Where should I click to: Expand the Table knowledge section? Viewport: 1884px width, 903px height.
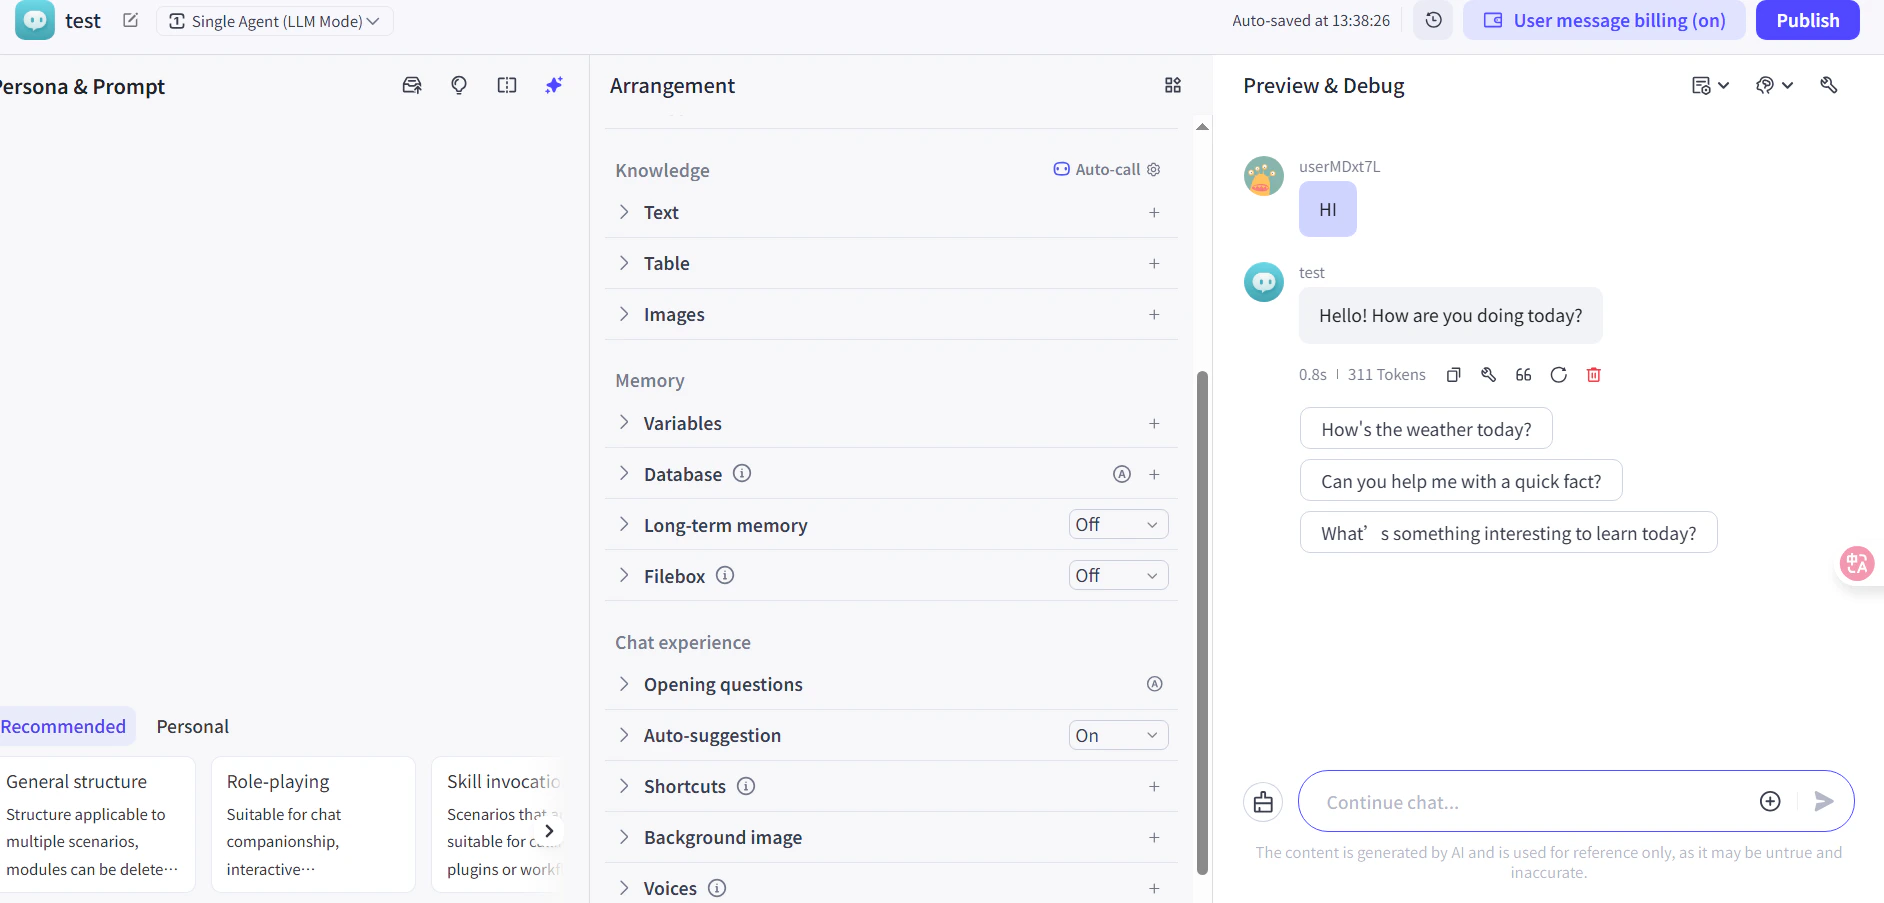click(x=624, y=263)
